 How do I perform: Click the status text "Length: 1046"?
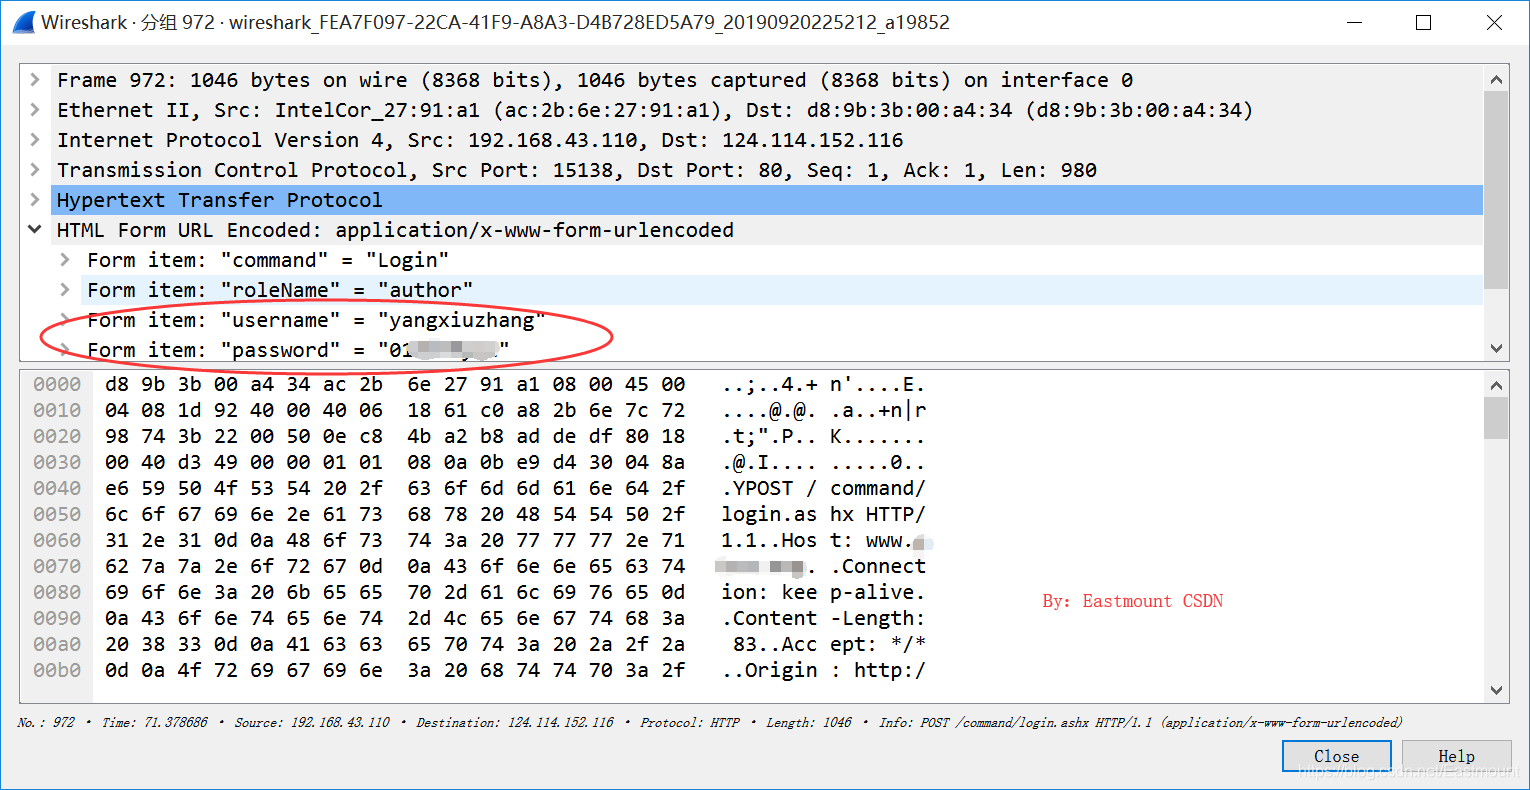point(809,722)
